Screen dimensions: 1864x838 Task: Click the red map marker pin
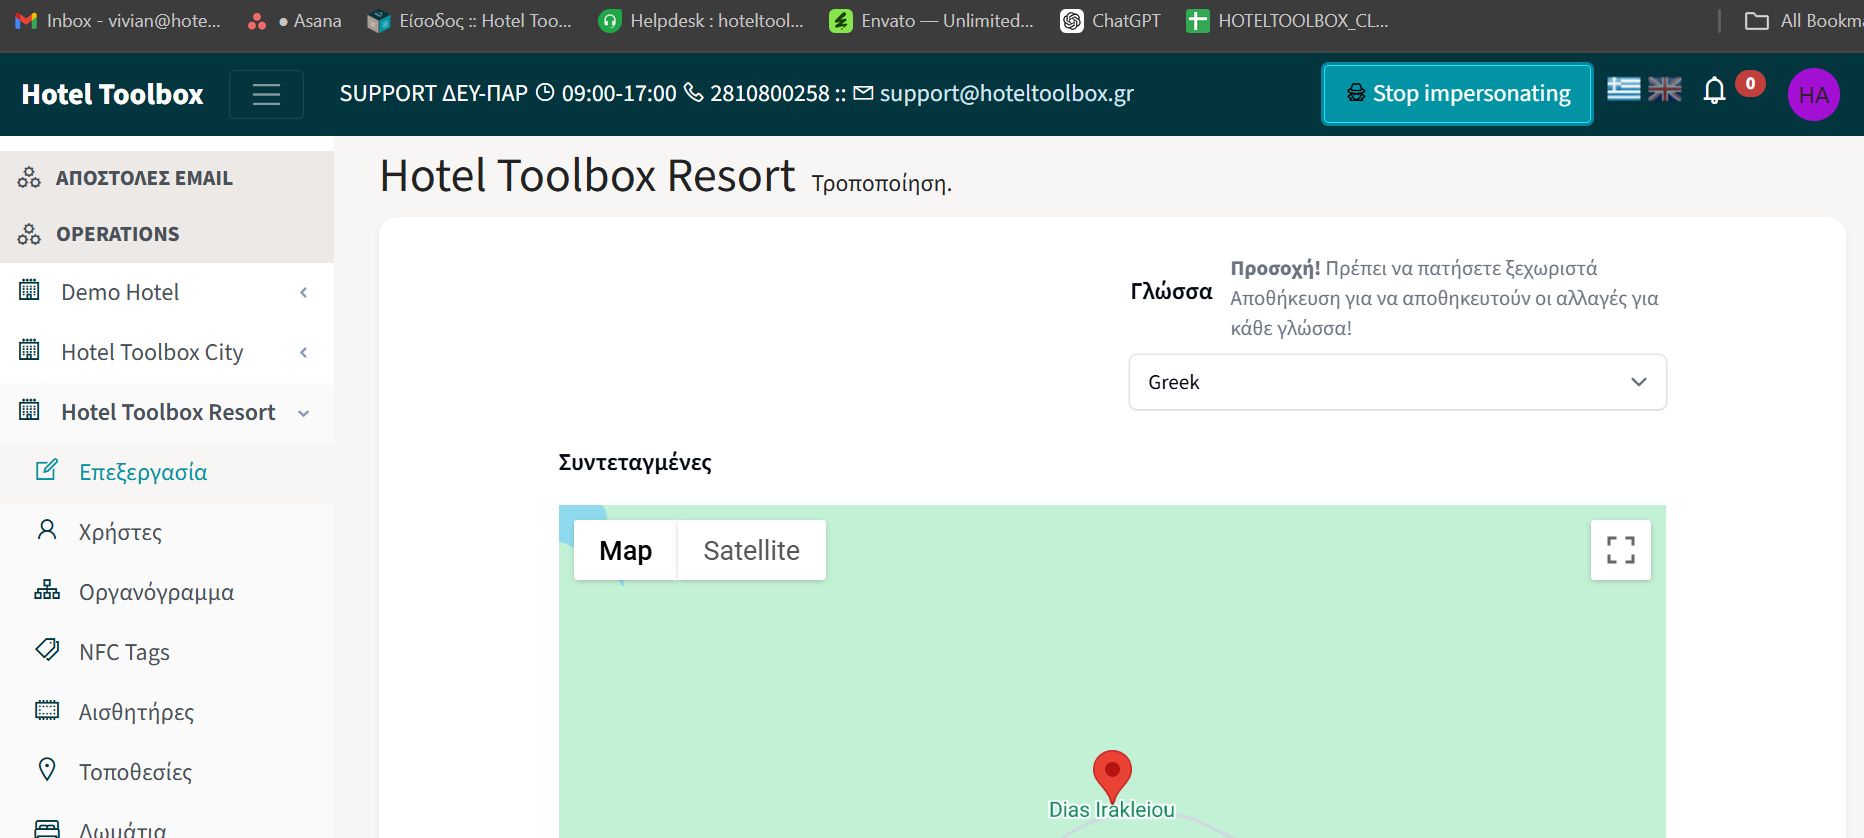[1112, 776]
